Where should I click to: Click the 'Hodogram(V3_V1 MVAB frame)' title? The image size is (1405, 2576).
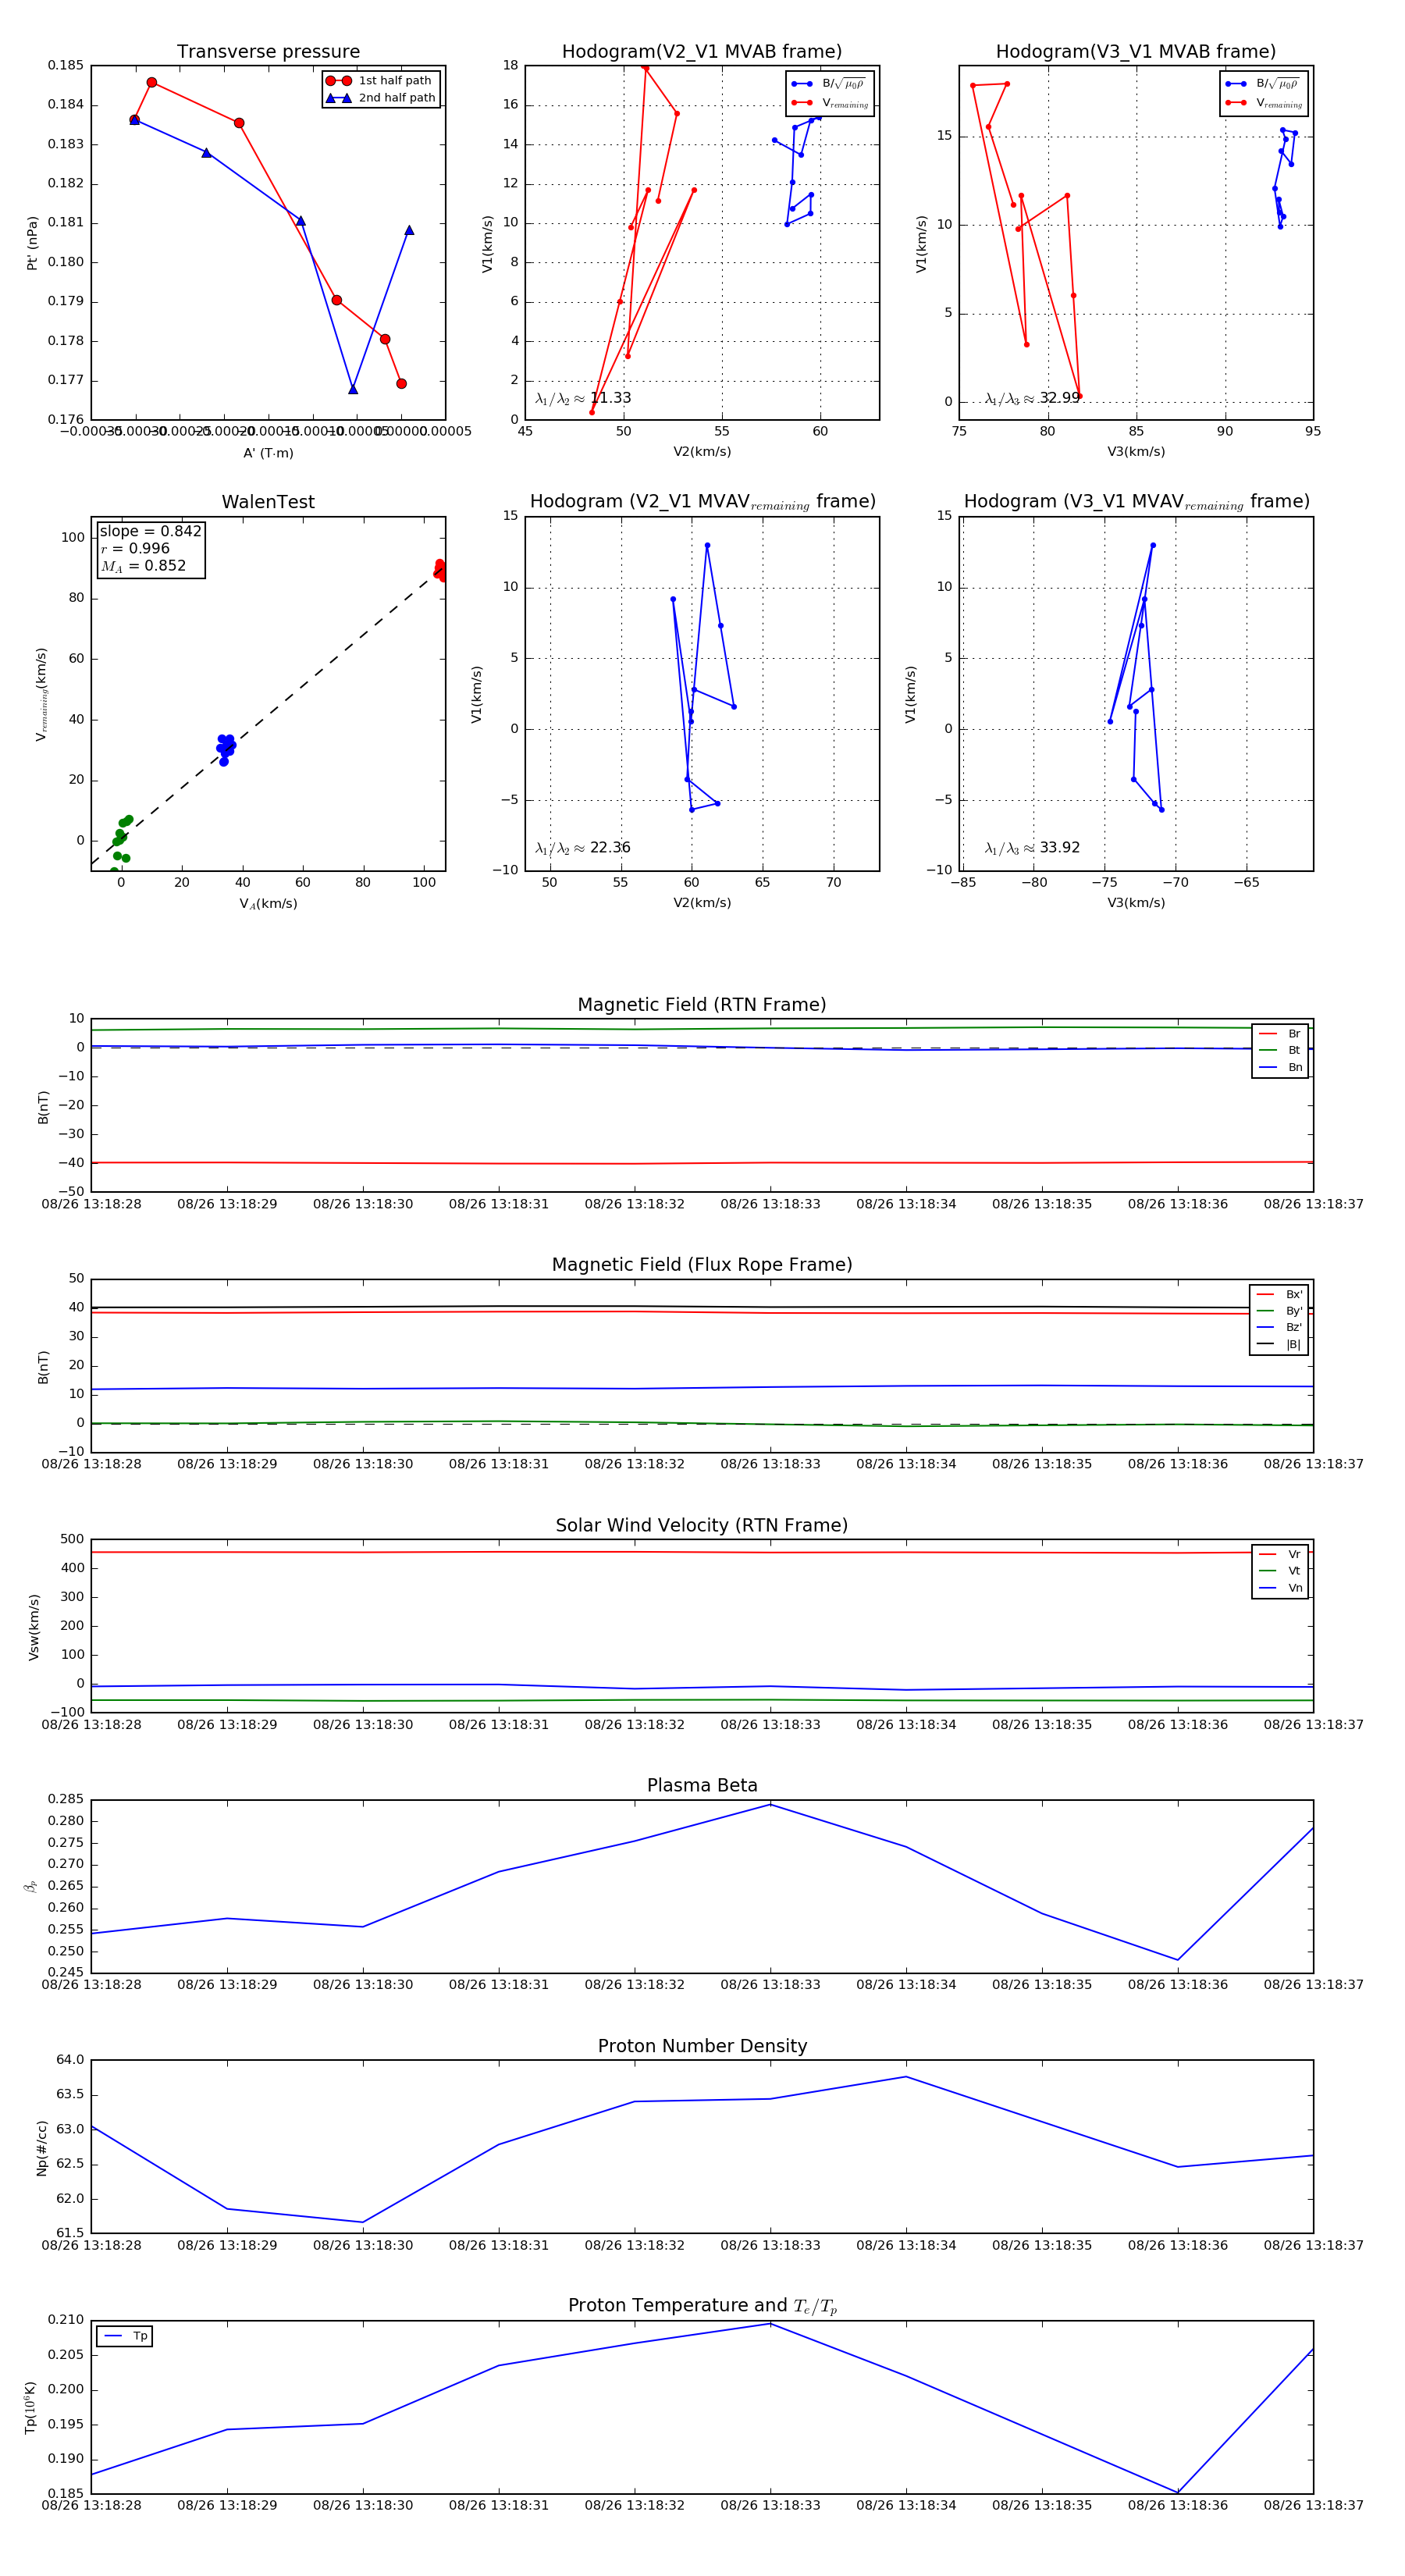pos(1136,52)
